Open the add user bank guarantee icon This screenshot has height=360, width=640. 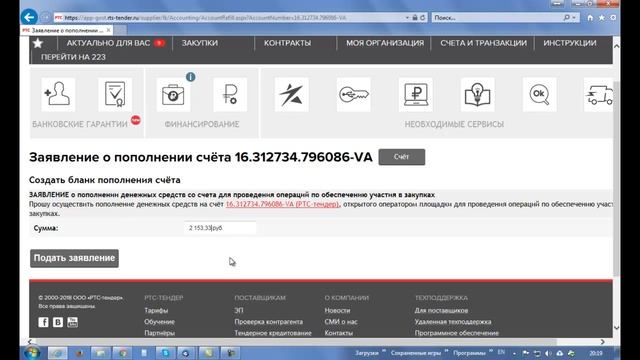click(x=58, y=94)
